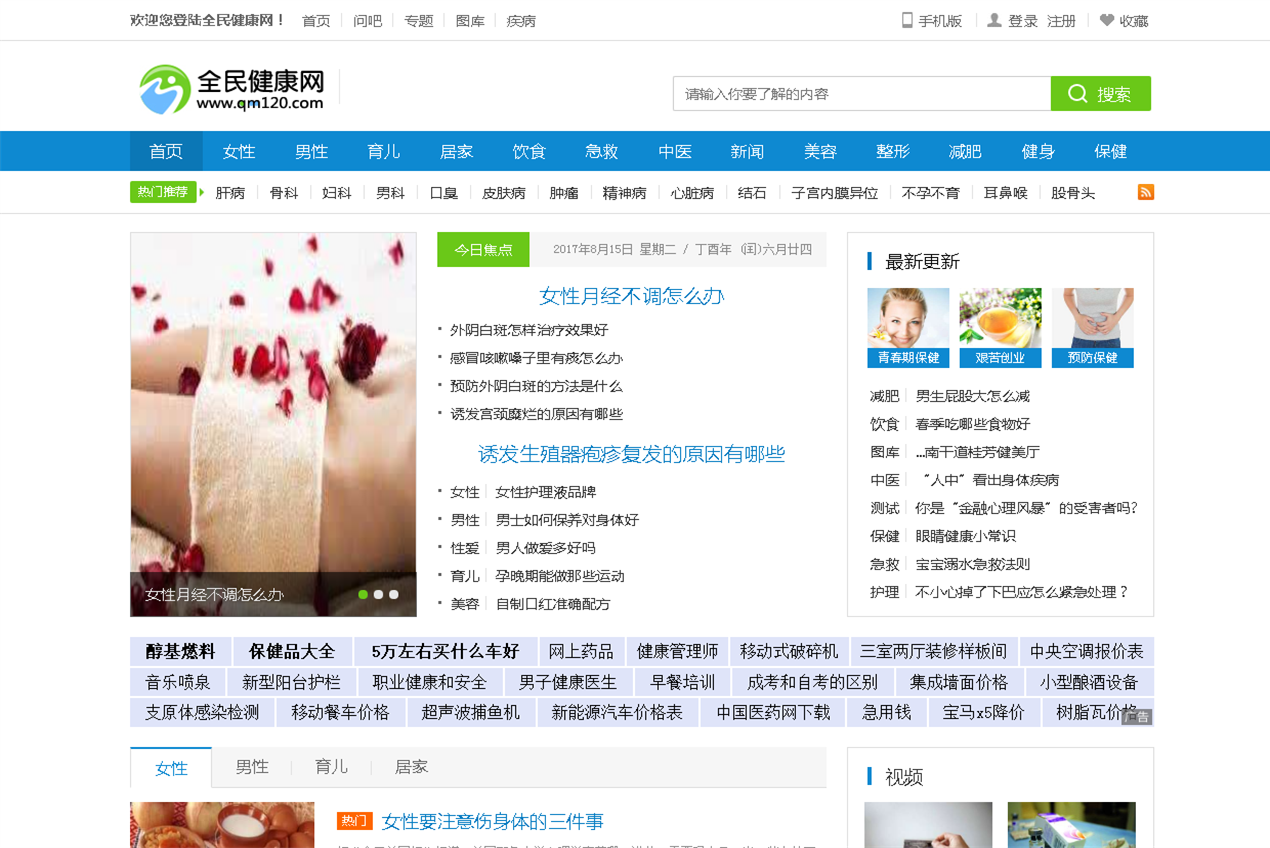Open the 皮肤病 hot recommendation link
Image resolution: width=1270 pixels, height=848 pixels.
point(504,193)
